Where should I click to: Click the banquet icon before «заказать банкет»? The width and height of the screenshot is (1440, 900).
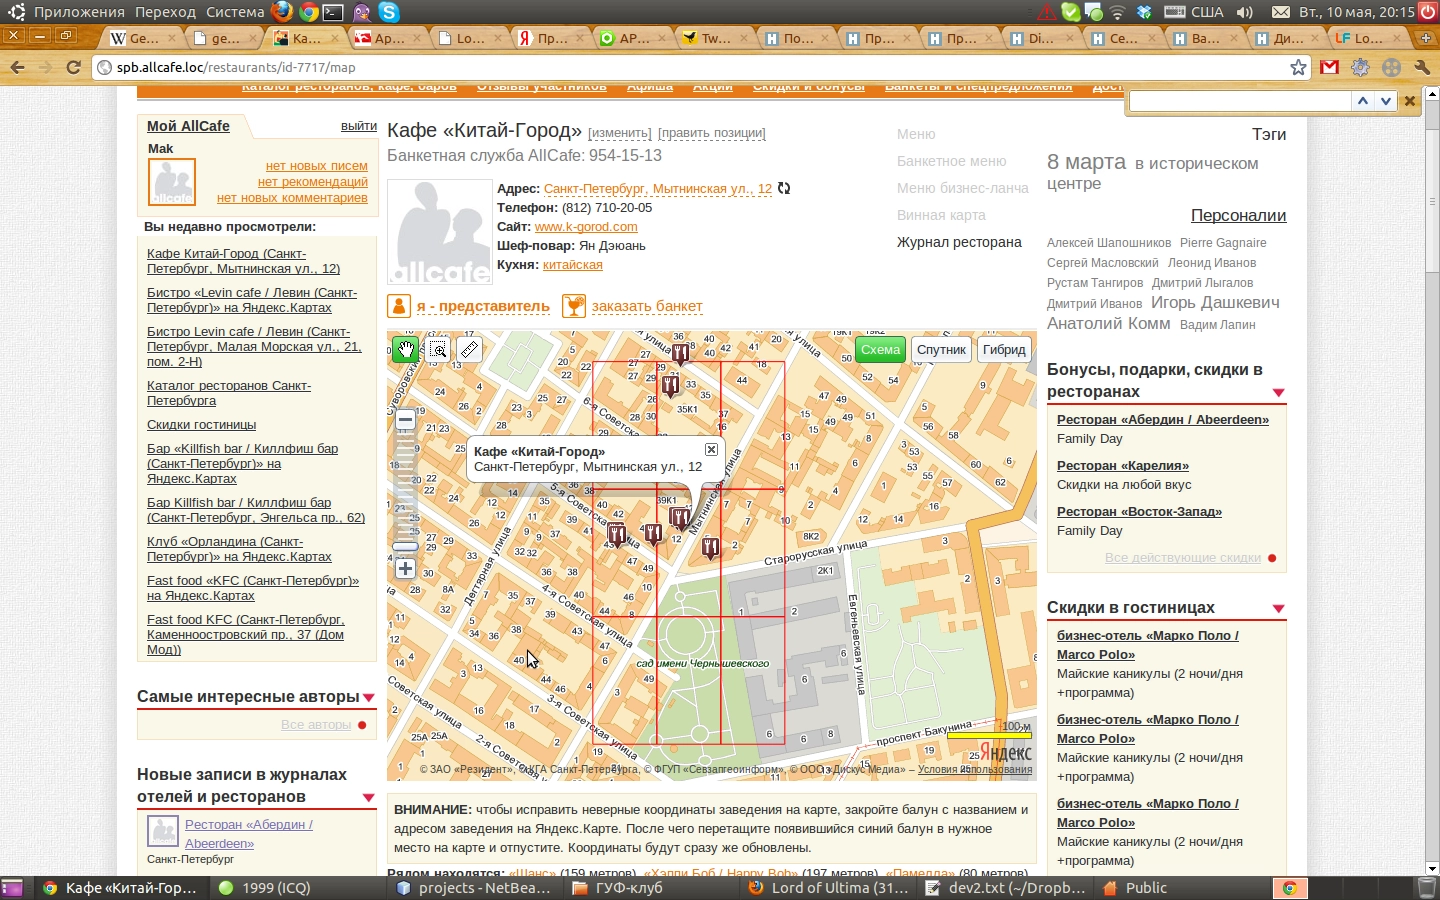coord(574,306)
